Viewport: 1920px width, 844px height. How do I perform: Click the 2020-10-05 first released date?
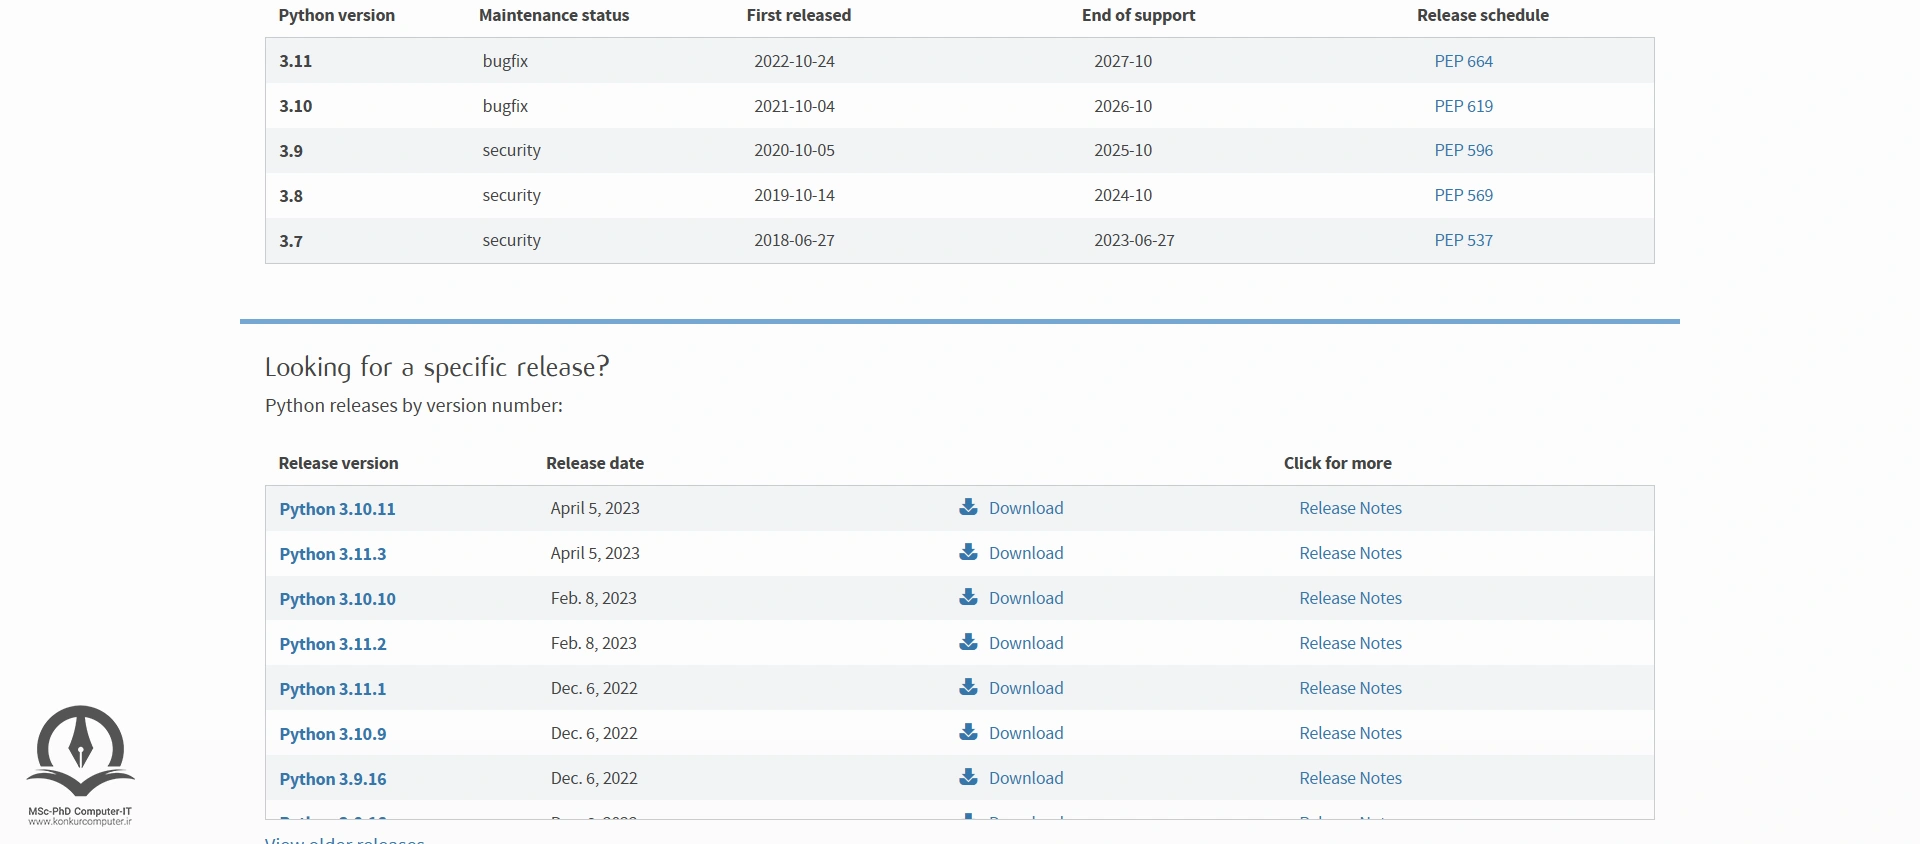[x=794, y=150]
